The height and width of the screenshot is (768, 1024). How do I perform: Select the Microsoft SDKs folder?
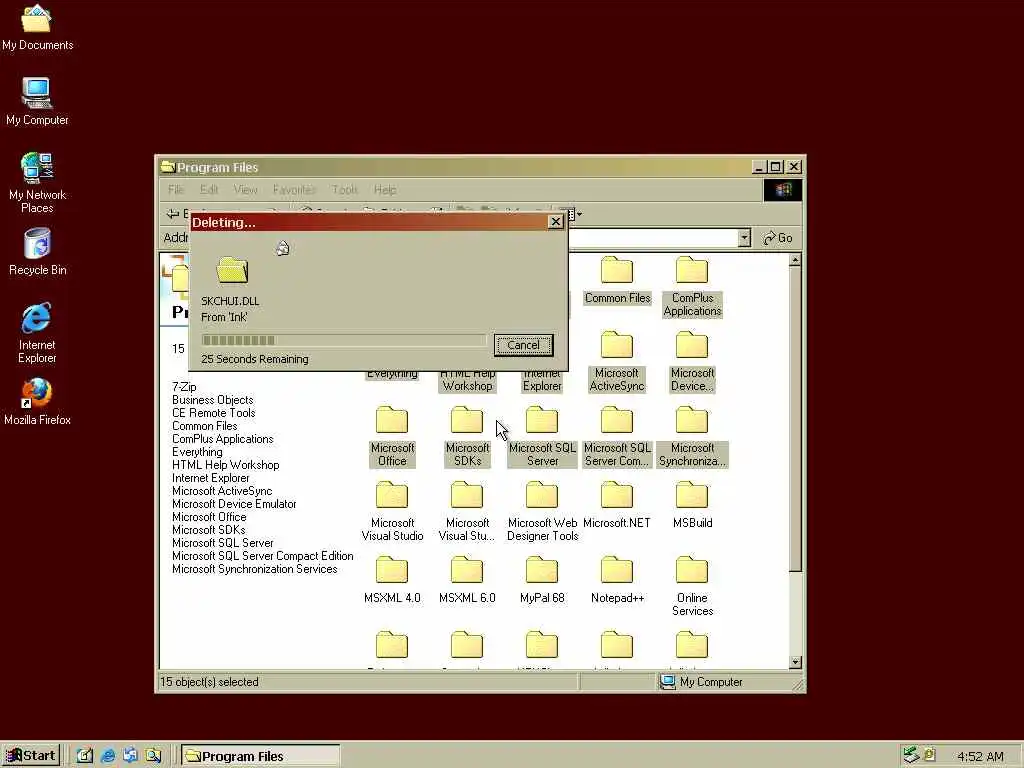point(467,436)
